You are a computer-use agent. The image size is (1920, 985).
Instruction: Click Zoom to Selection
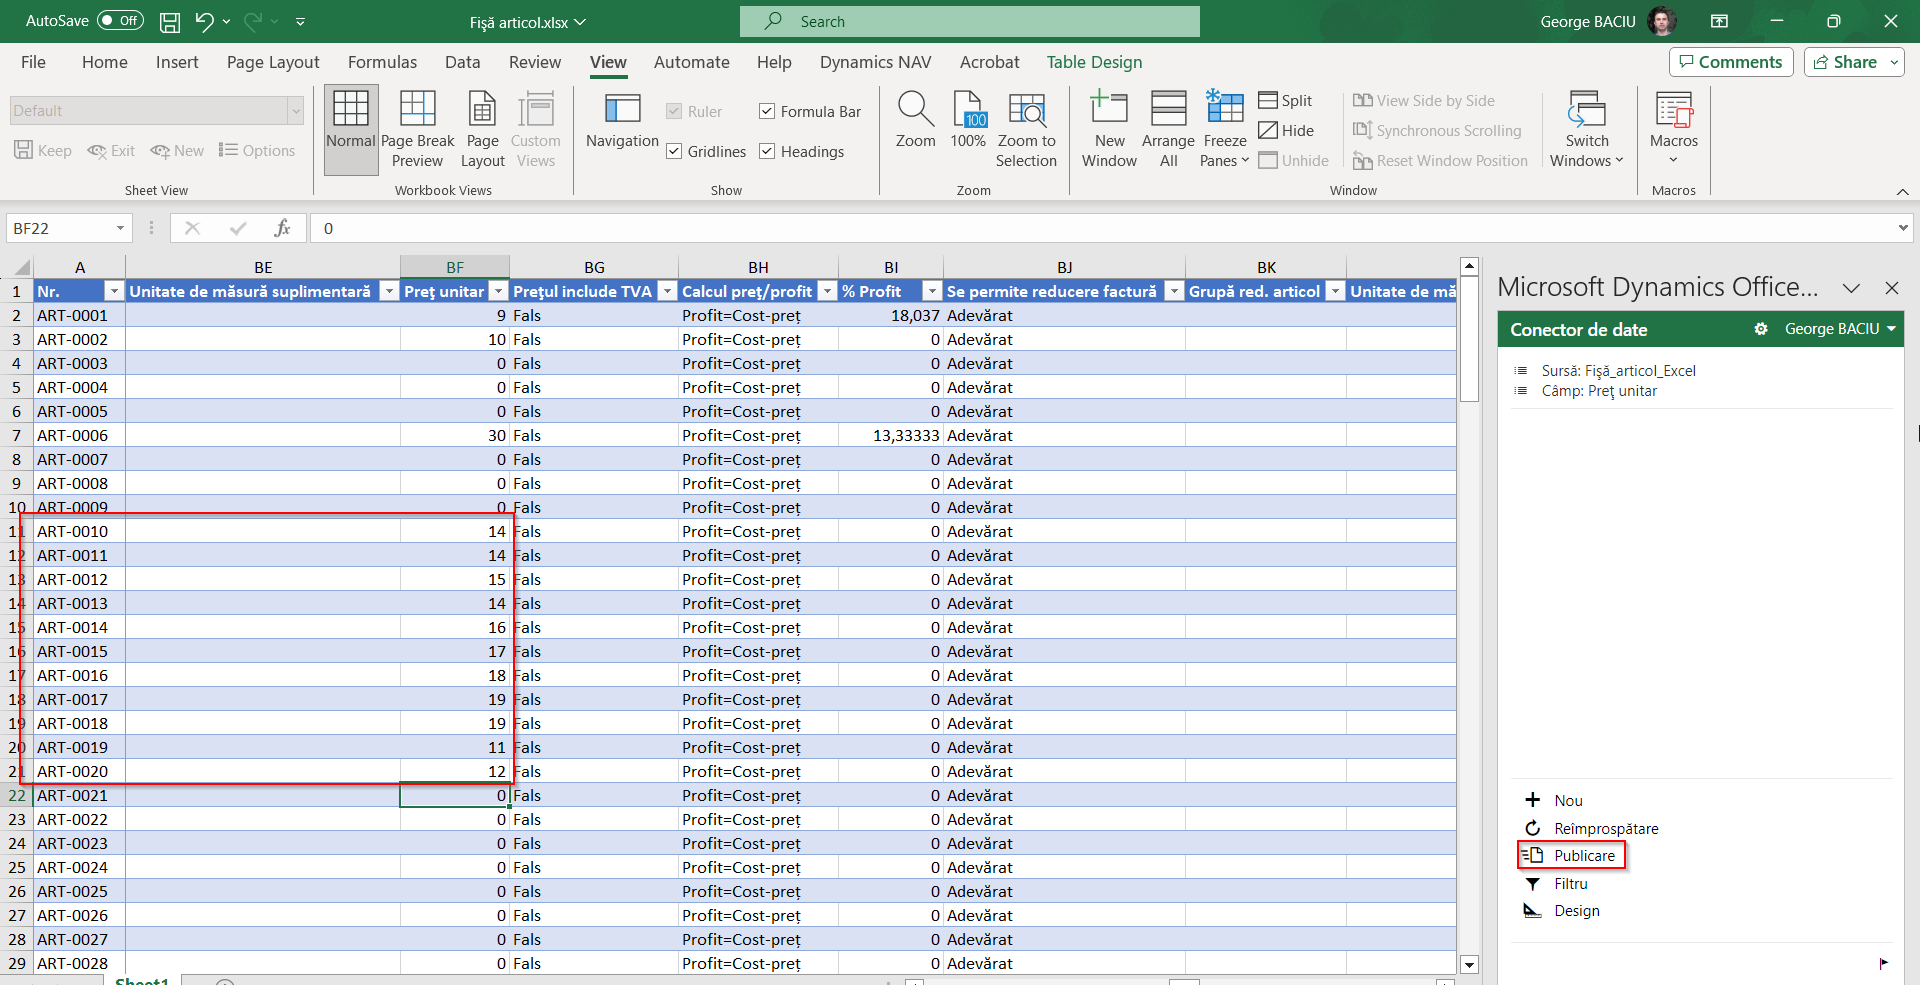coord(1026,130)
